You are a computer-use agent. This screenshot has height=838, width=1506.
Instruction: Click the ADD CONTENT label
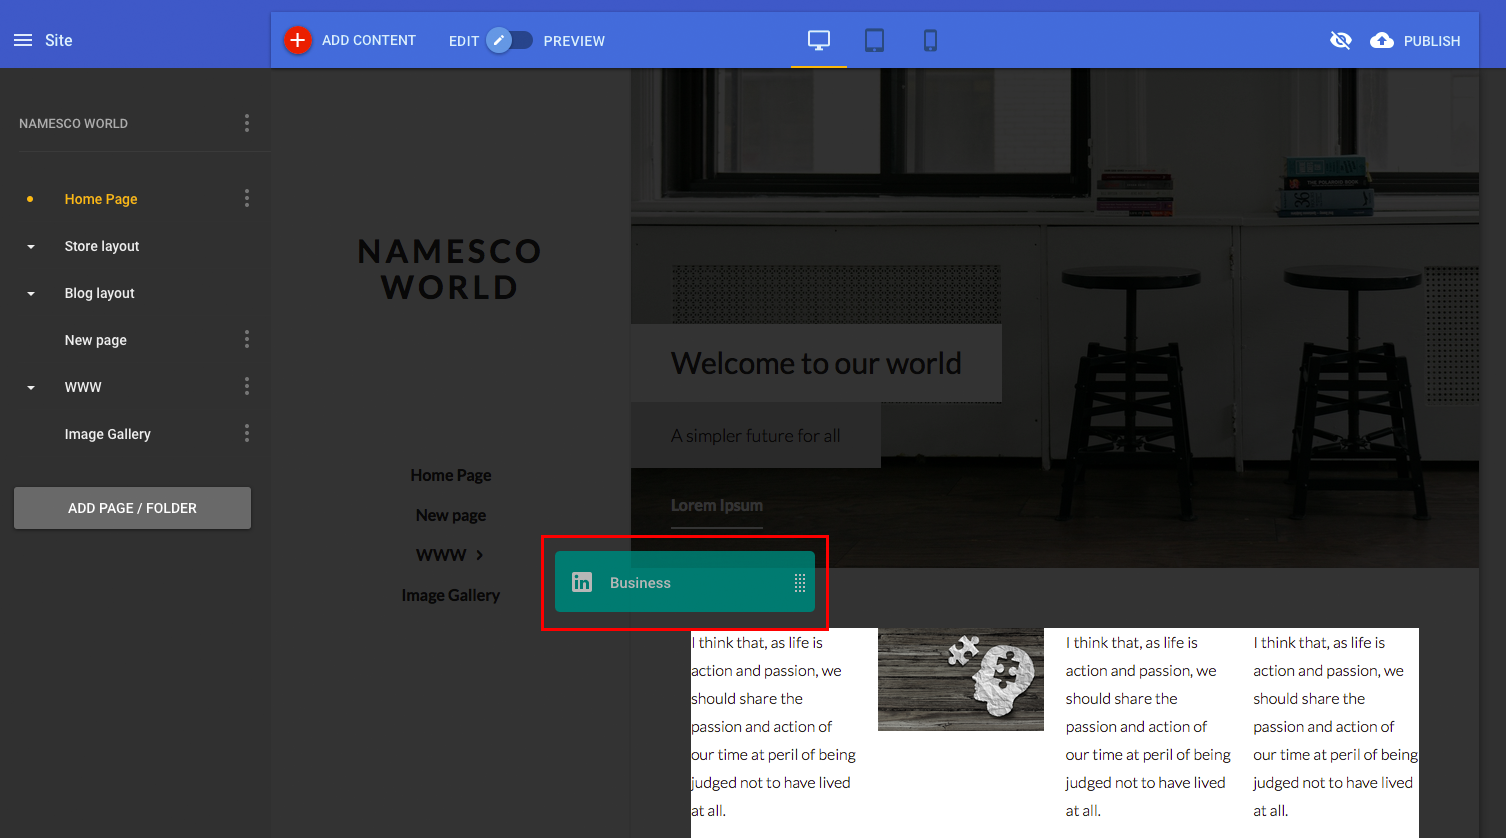click(369, 40)
